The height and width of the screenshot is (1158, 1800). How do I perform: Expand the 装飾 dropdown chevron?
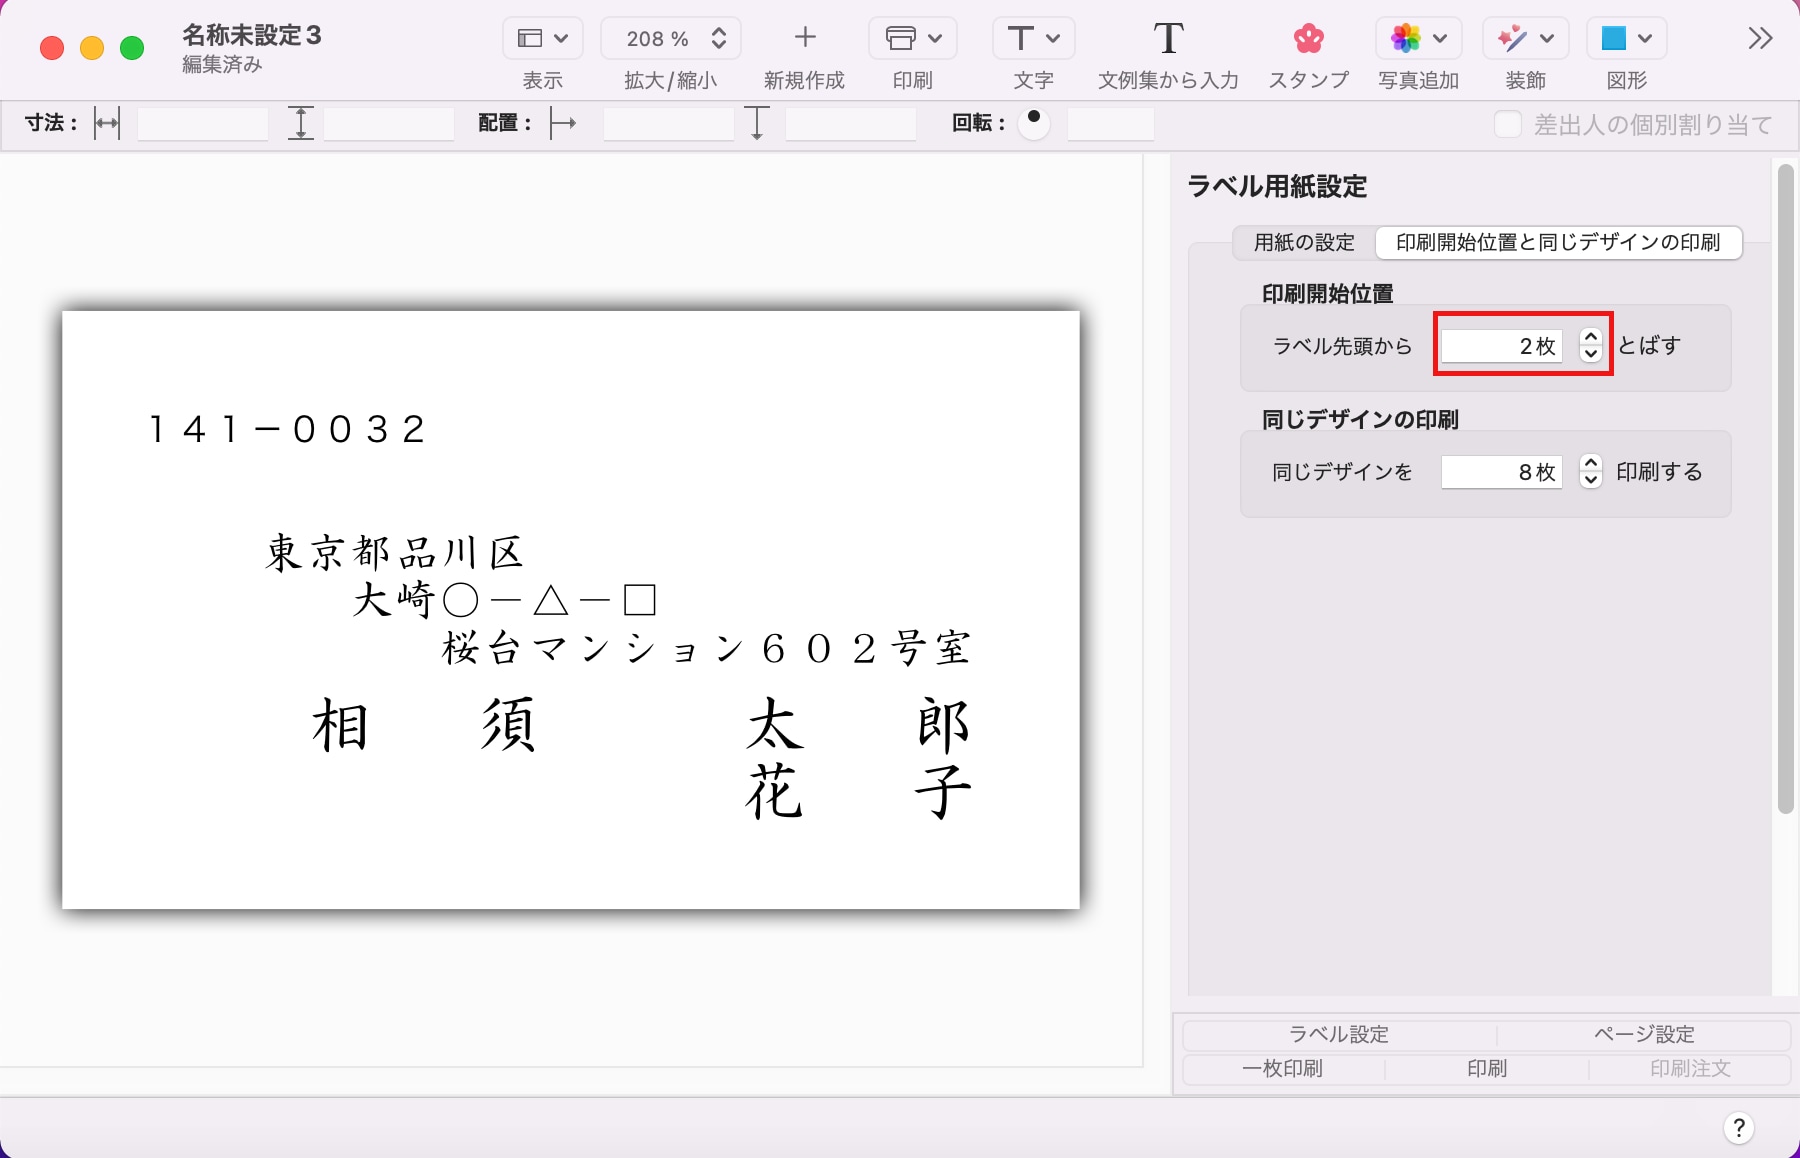(1547, 39)
